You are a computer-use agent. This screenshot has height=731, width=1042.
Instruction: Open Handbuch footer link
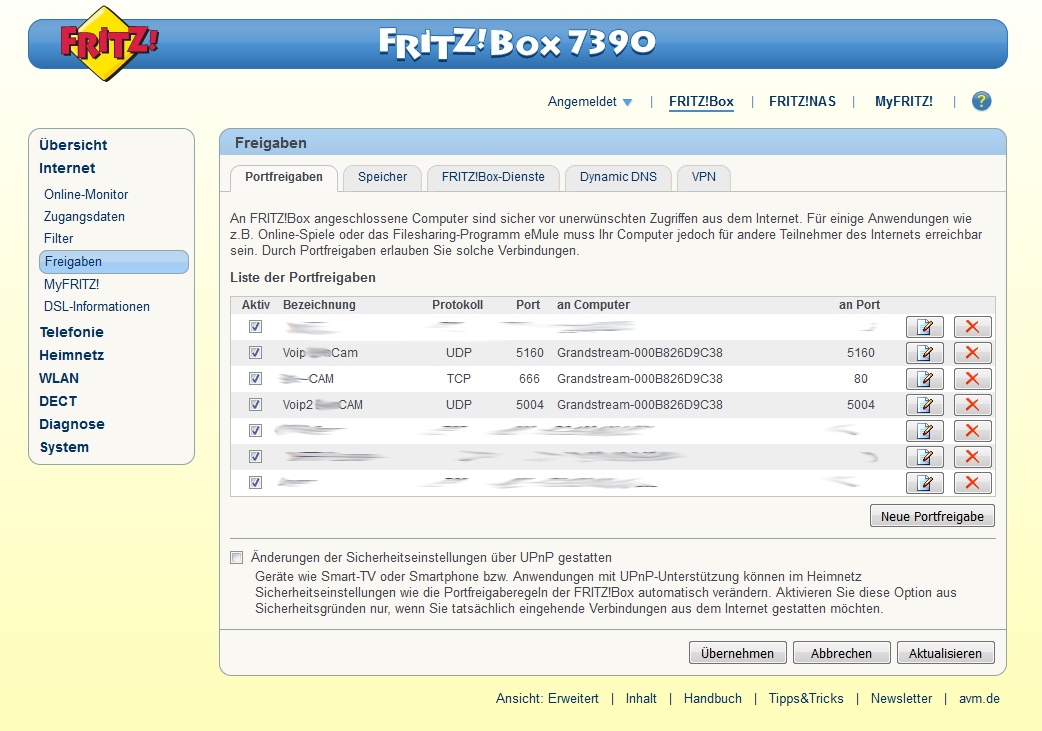pos(712,698)
